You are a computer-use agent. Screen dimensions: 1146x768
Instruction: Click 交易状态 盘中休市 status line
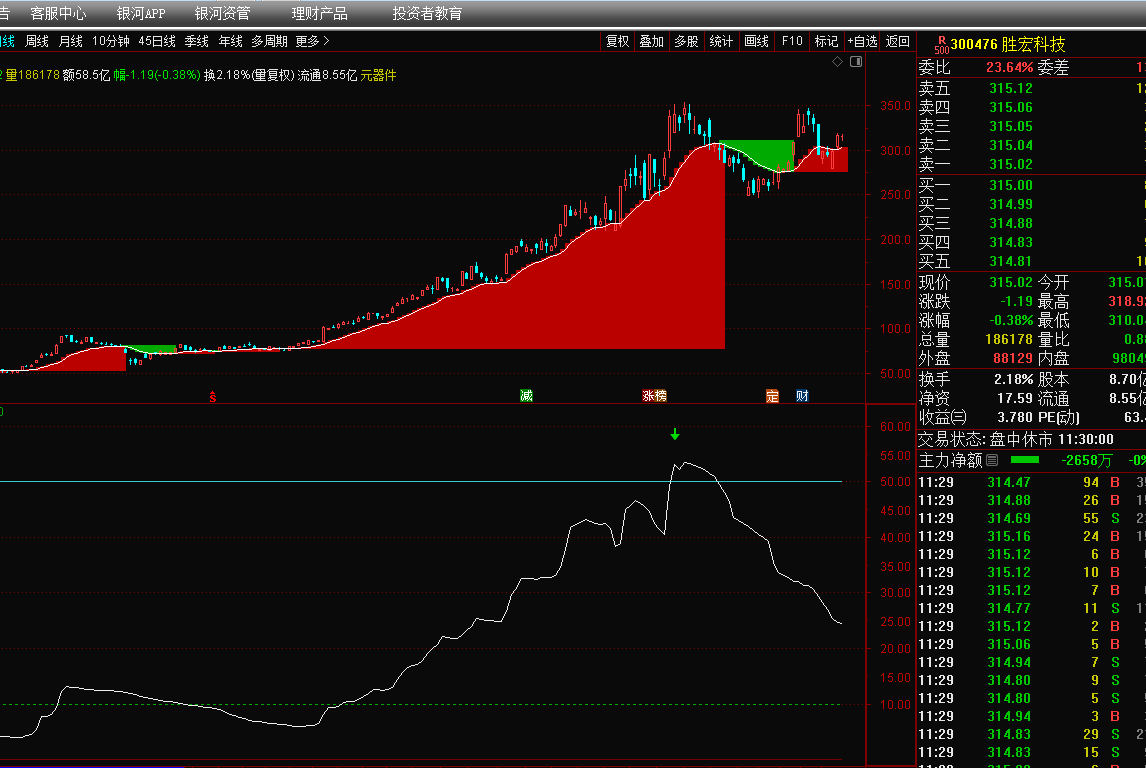(1016, 439)
